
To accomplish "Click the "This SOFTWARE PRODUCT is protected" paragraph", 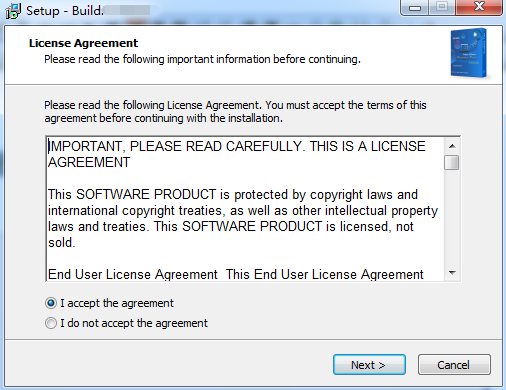I will pos(243,218).
